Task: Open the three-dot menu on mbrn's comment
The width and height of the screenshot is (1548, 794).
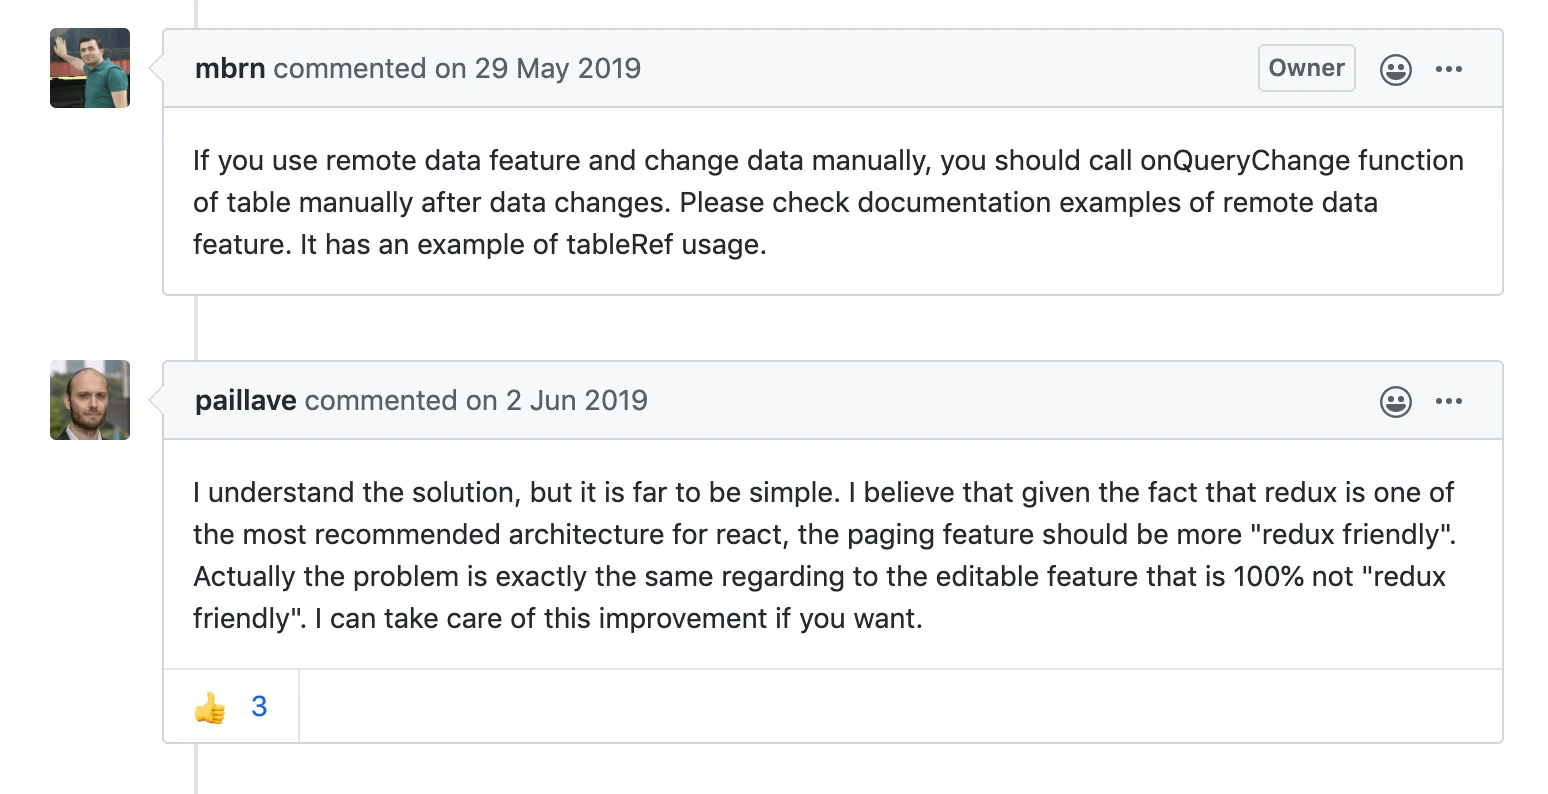Action: tap(1448, 69)
